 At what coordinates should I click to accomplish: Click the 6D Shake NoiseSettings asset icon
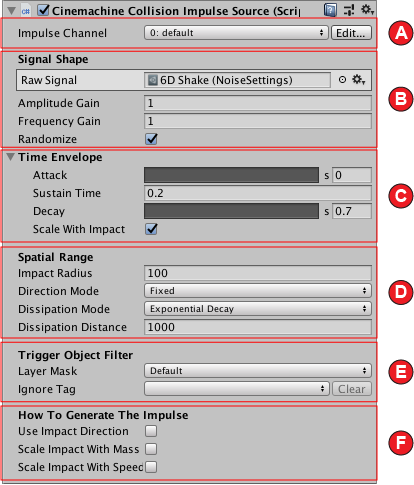(152, 80)
